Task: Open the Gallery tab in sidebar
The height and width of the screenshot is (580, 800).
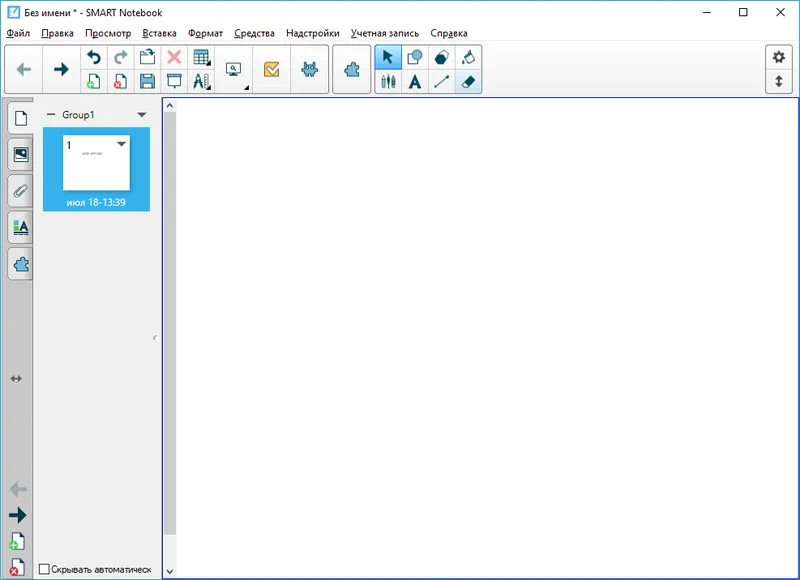Action: click(20, 154)
